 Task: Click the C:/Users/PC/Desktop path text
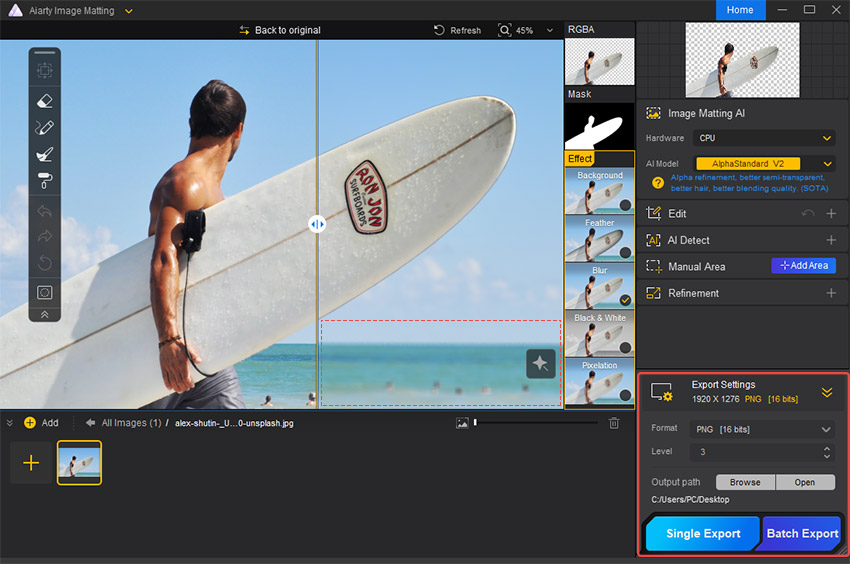click(690, 499)
